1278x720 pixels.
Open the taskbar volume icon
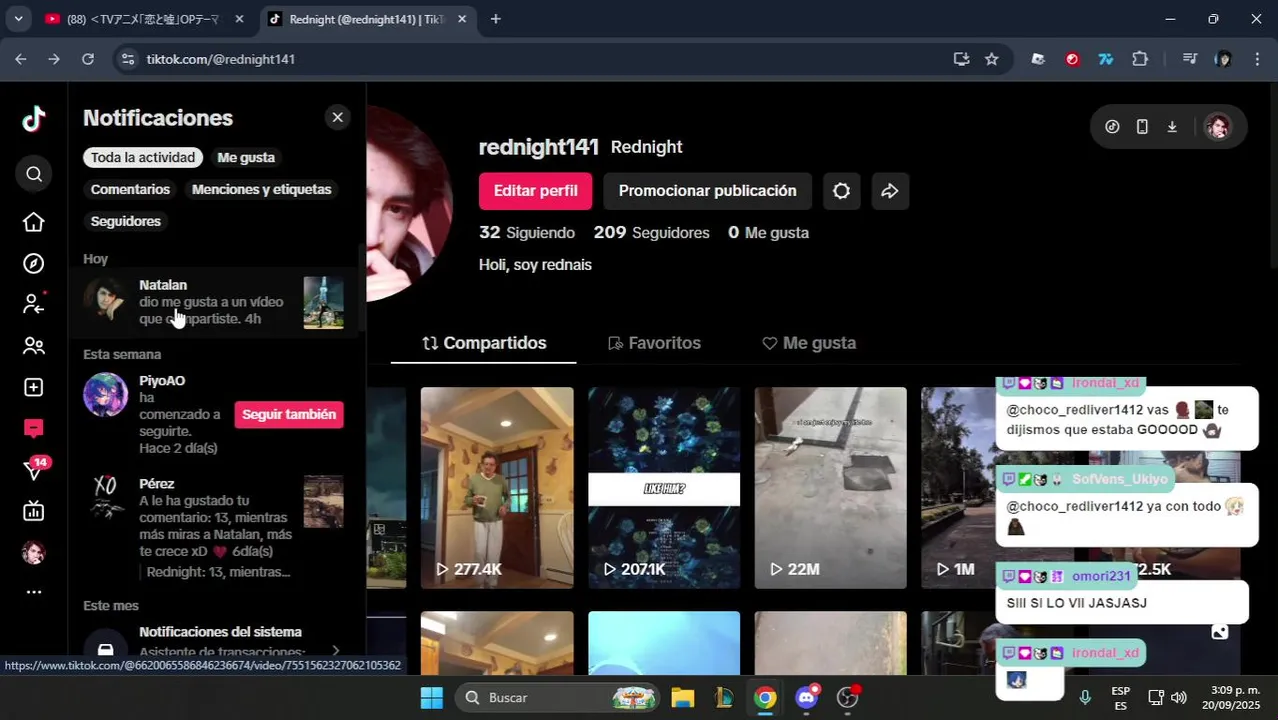coord(1179,698)
